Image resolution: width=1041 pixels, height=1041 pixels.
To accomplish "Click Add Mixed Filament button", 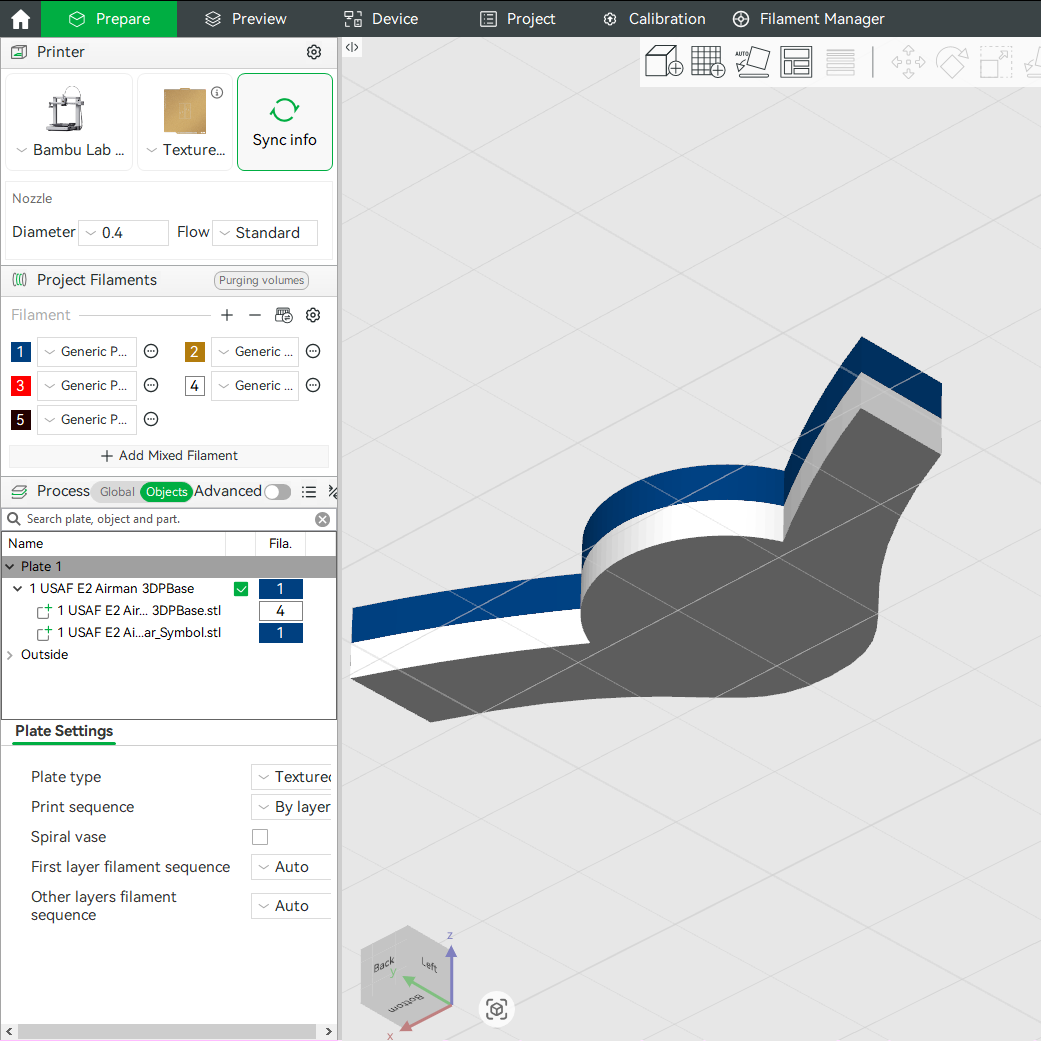I will (x=169, y=455).
